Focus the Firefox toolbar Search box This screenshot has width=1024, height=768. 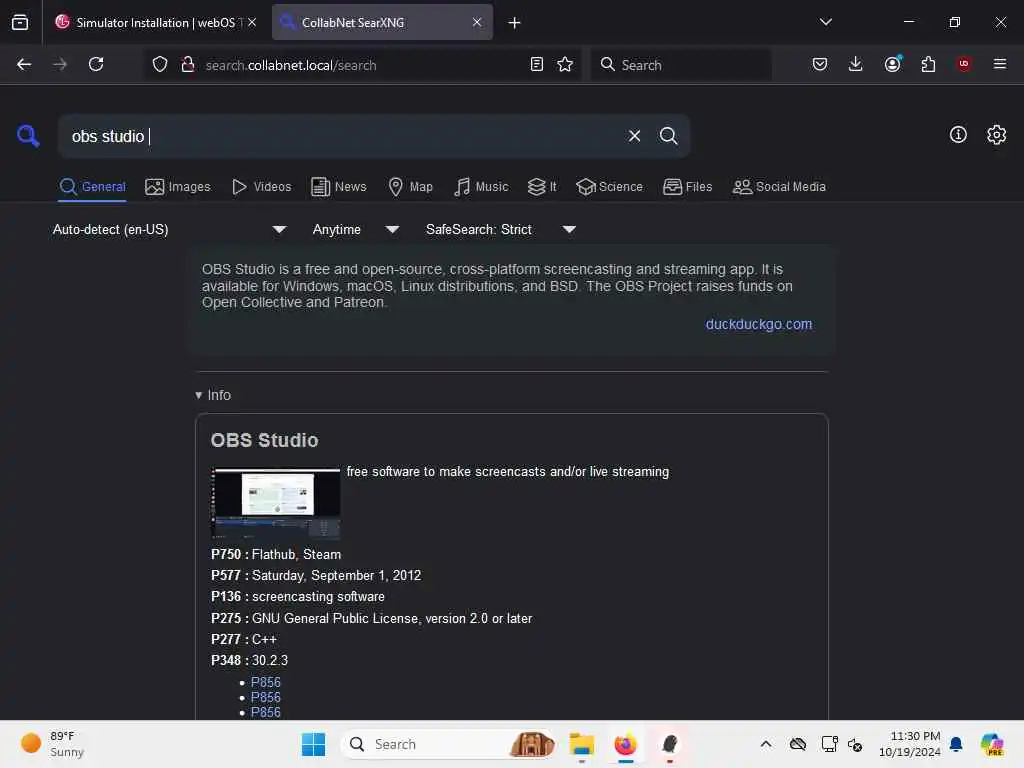pos(680,65)
